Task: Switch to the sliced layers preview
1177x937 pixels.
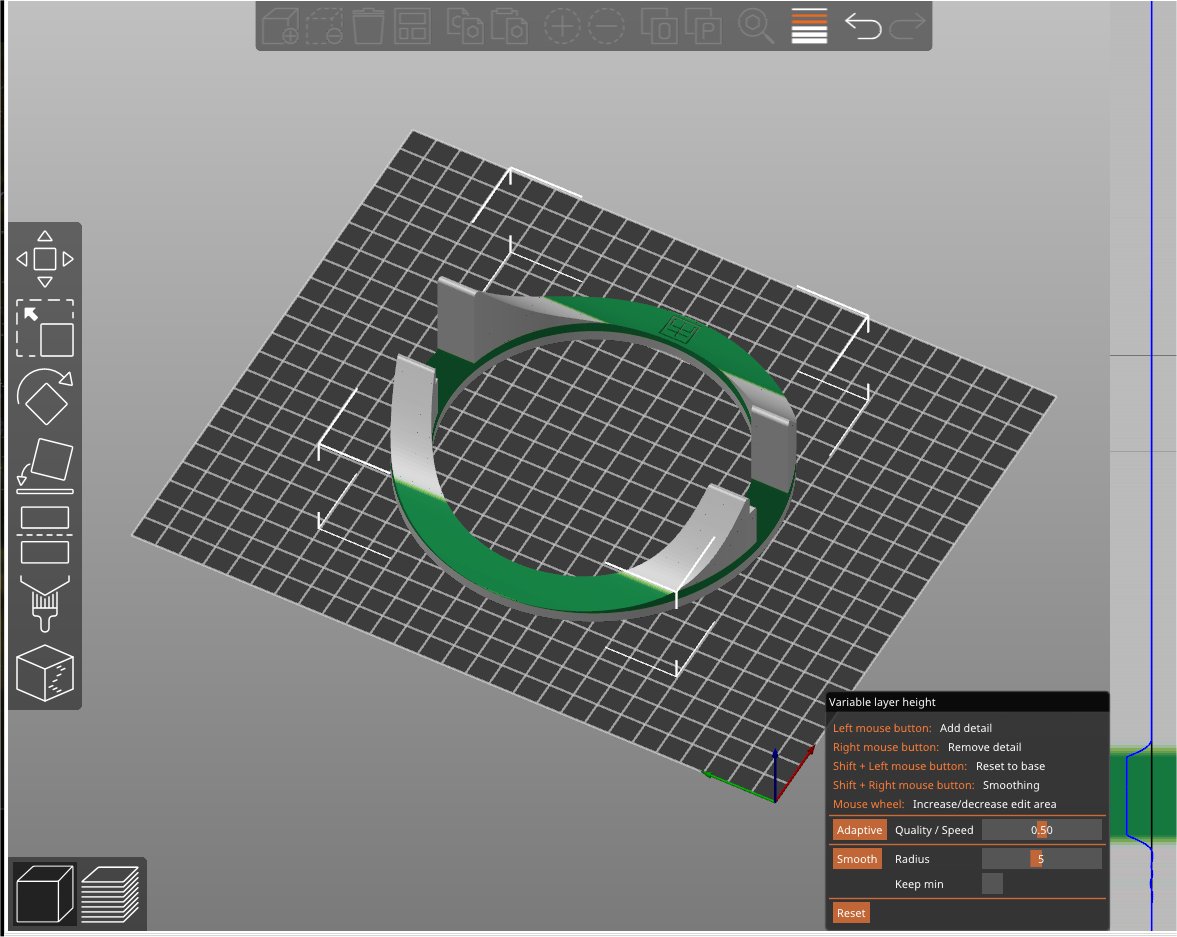Action: pos(109,892)
